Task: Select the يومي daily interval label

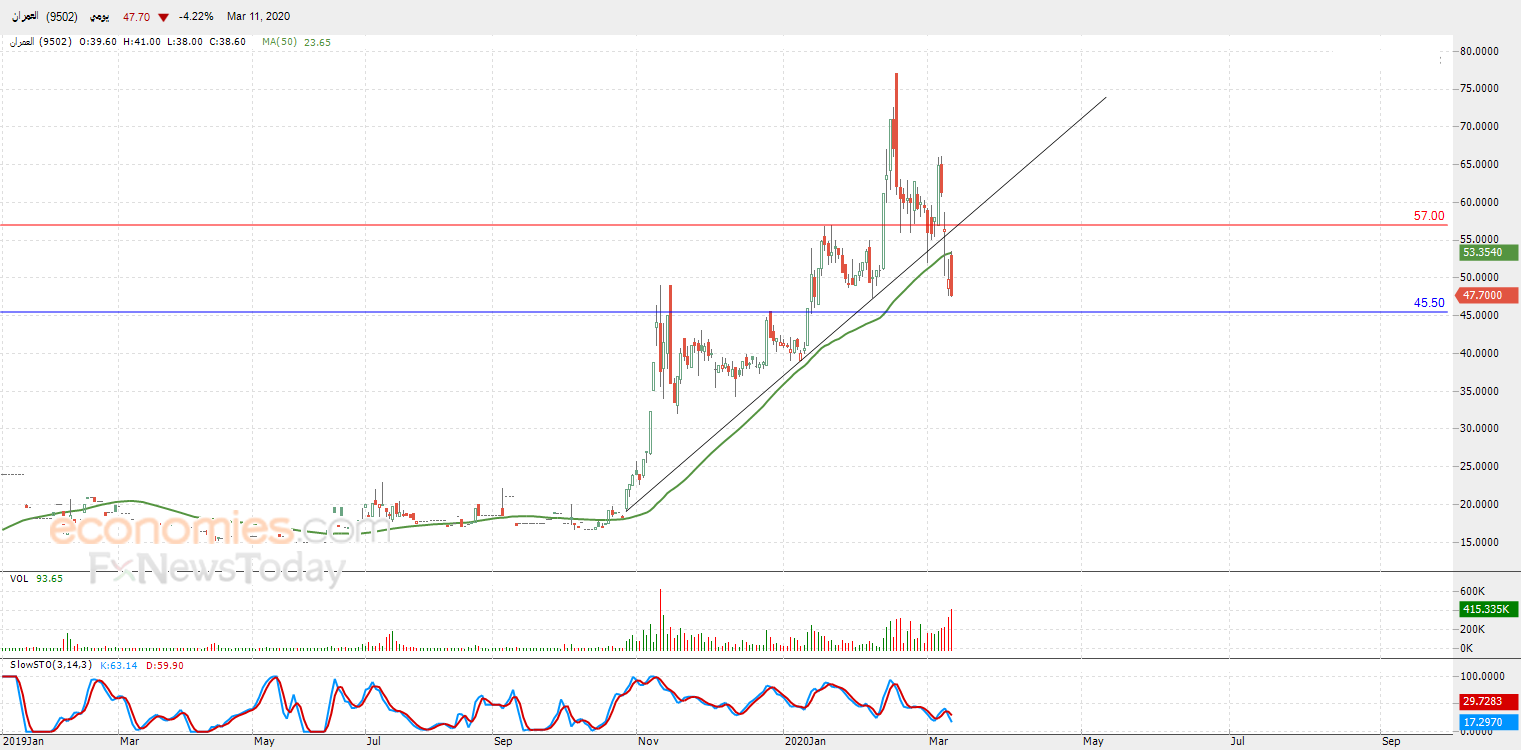Action: (101, 16)
